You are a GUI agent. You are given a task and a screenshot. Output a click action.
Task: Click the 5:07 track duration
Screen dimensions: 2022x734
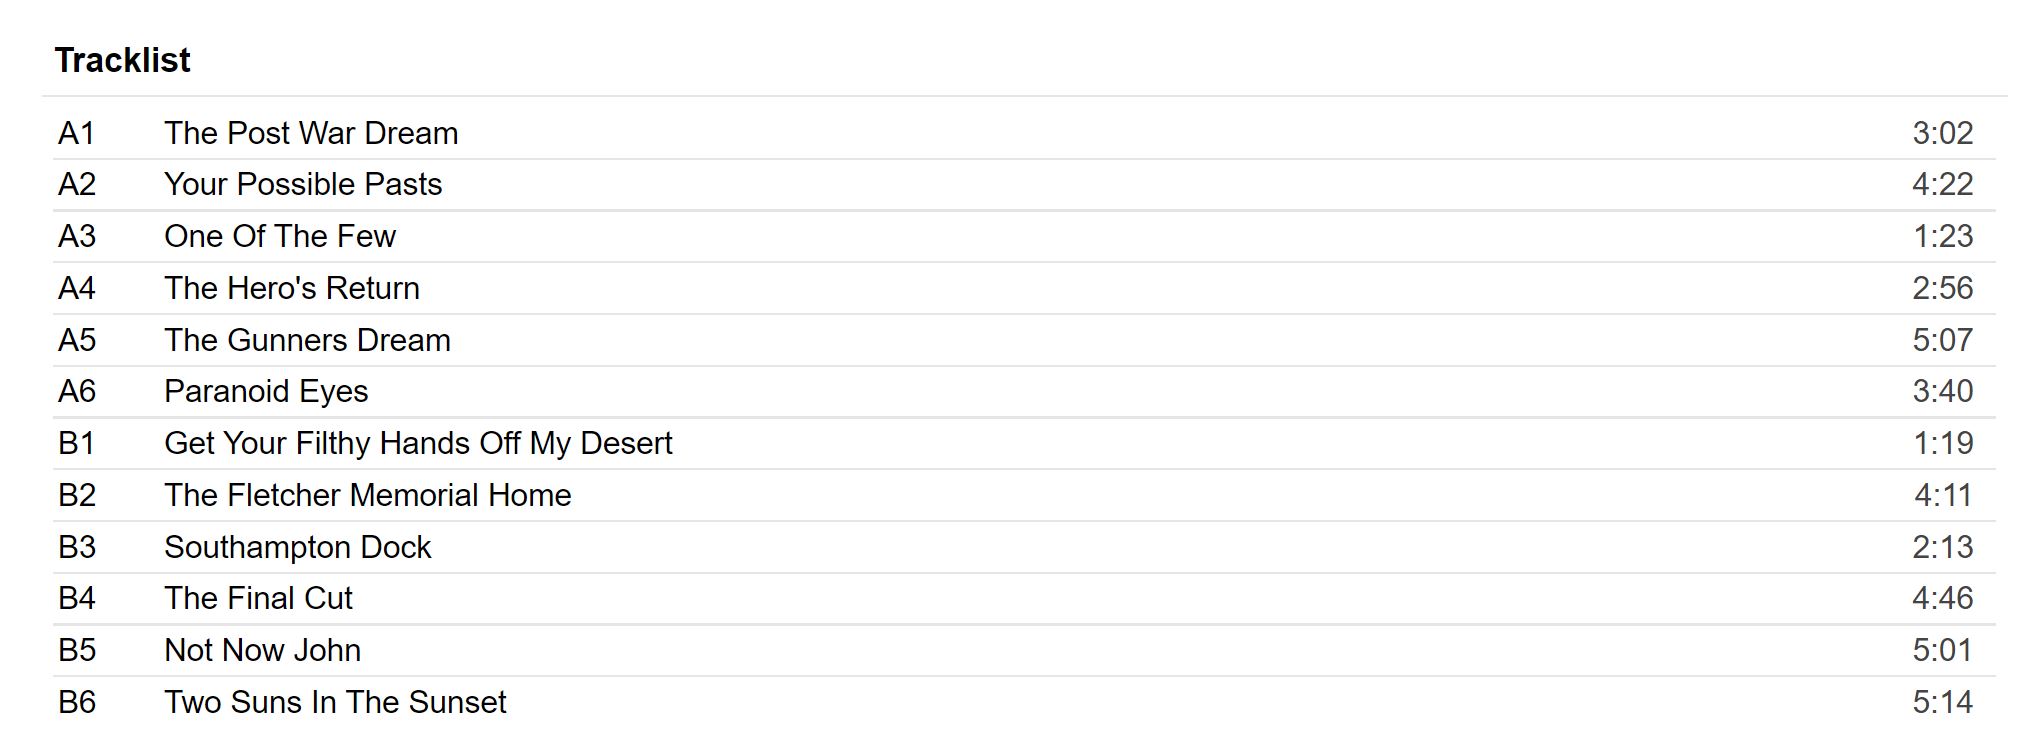[x=1942, y=340]
